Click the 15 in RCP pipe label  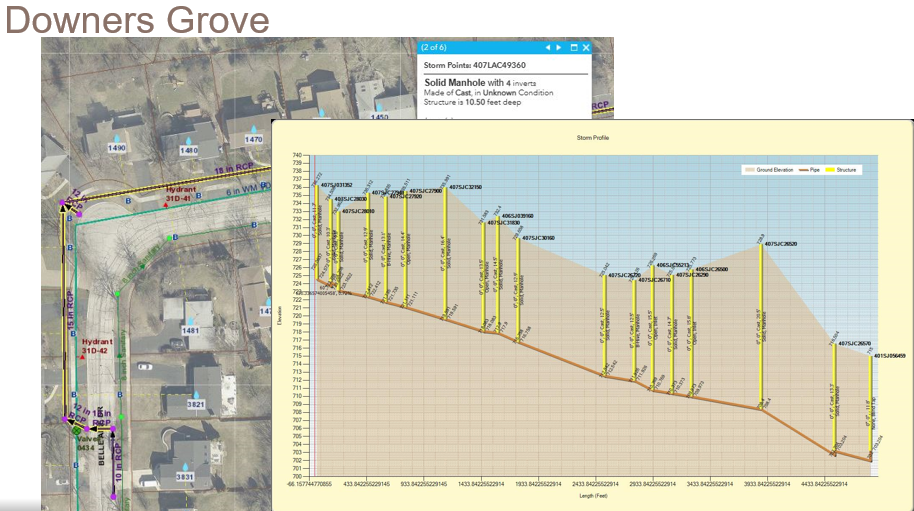(71, 313)
